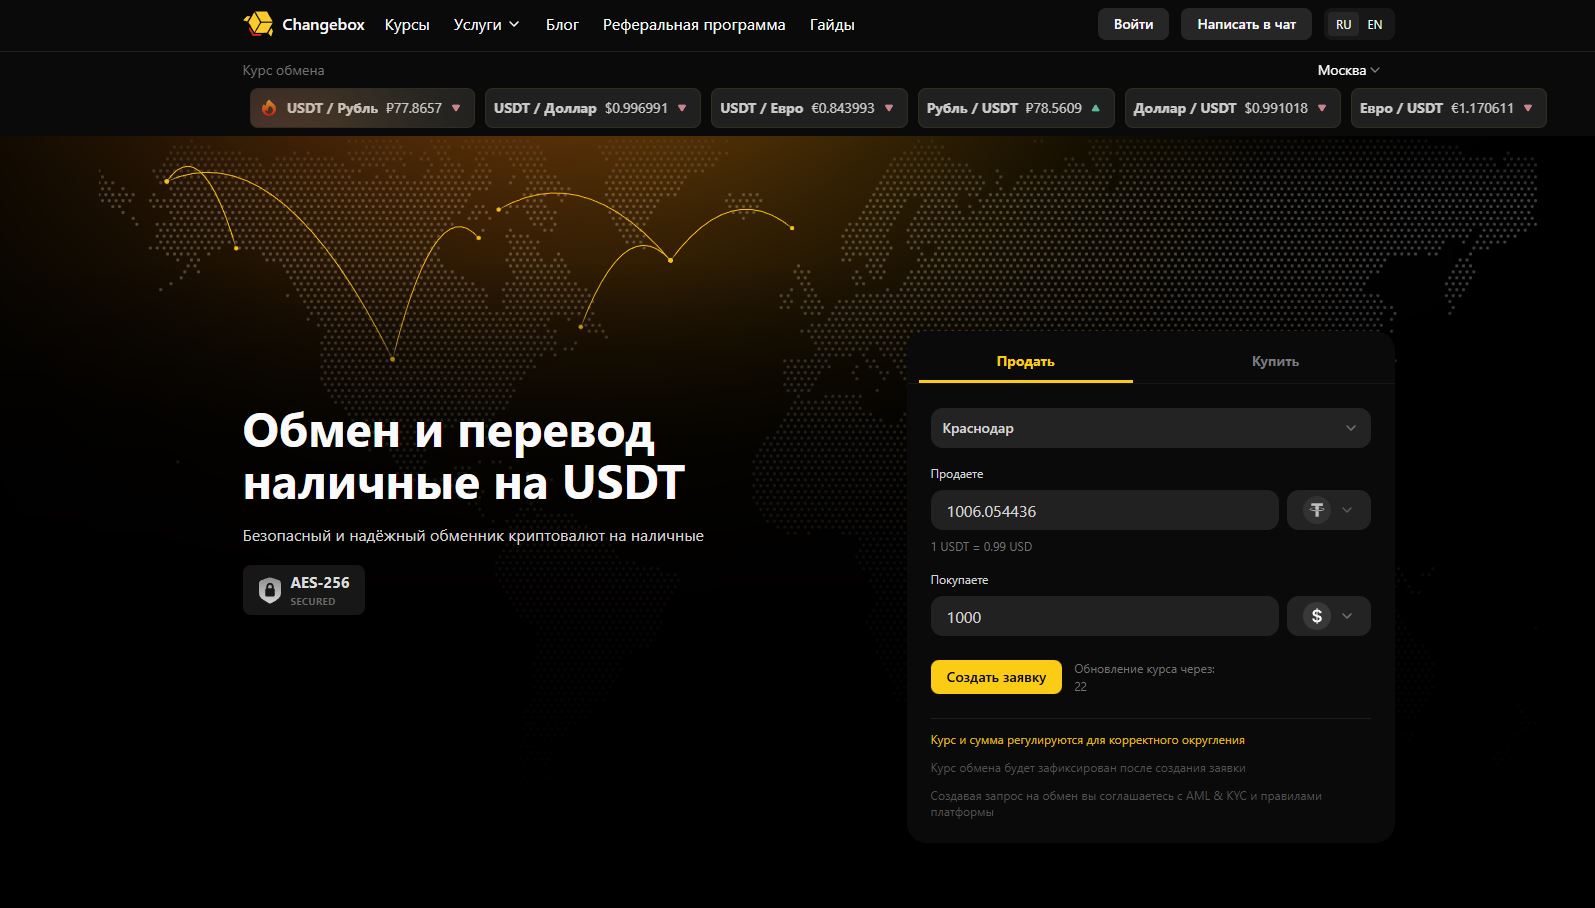Click the green up arrow on Рубль / USDT

pyautogui.click(x=1096, y=108)
